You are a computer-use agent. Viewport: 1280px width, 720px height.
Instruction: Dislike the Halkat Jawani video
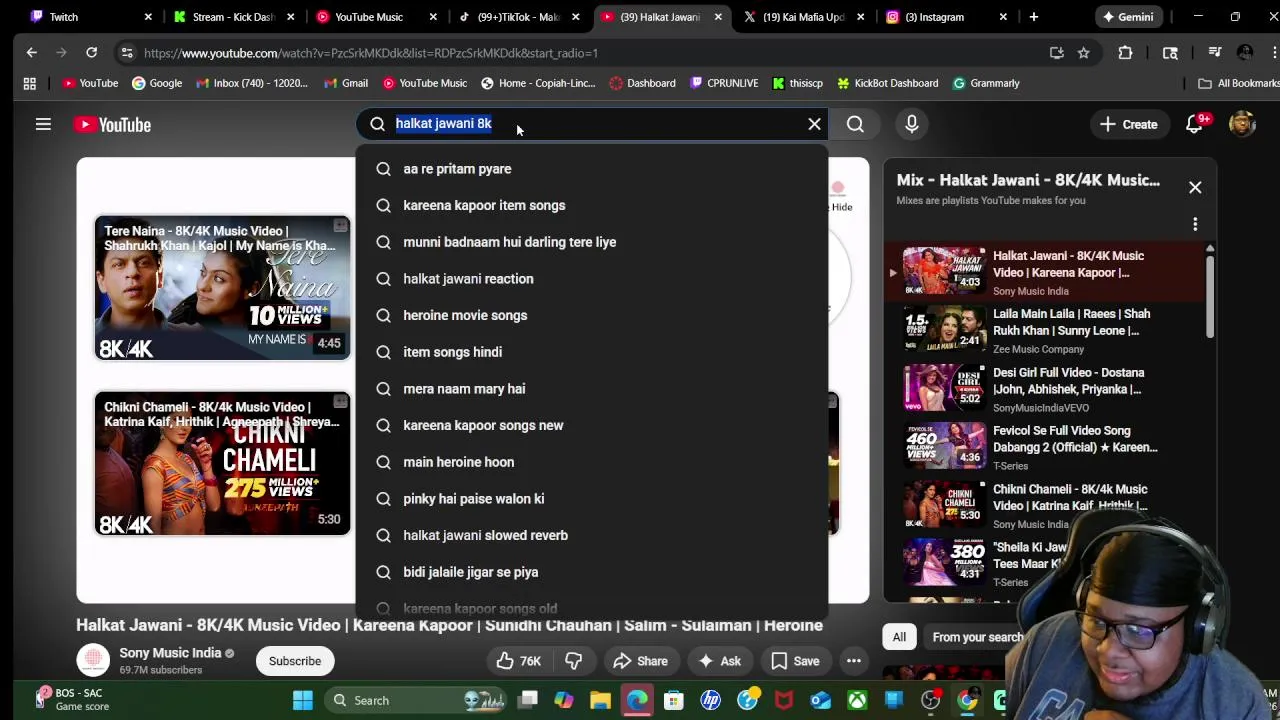point(573,661)
